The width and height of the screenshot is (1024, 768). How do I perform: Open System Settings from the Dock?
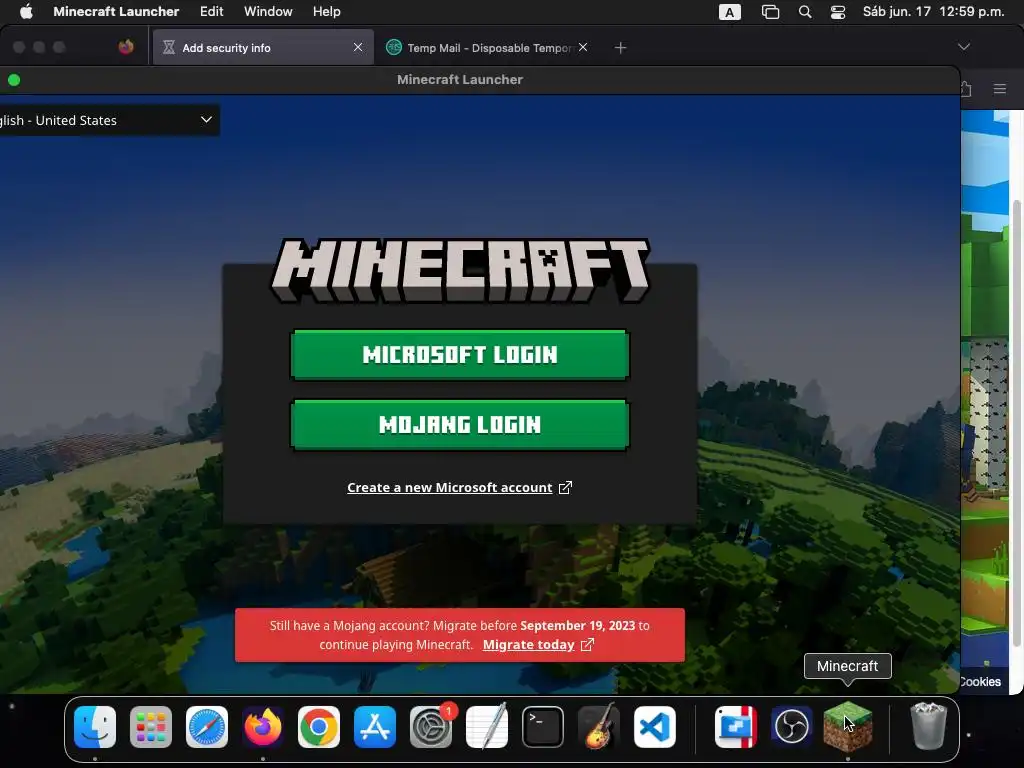(x=431, y=727)
